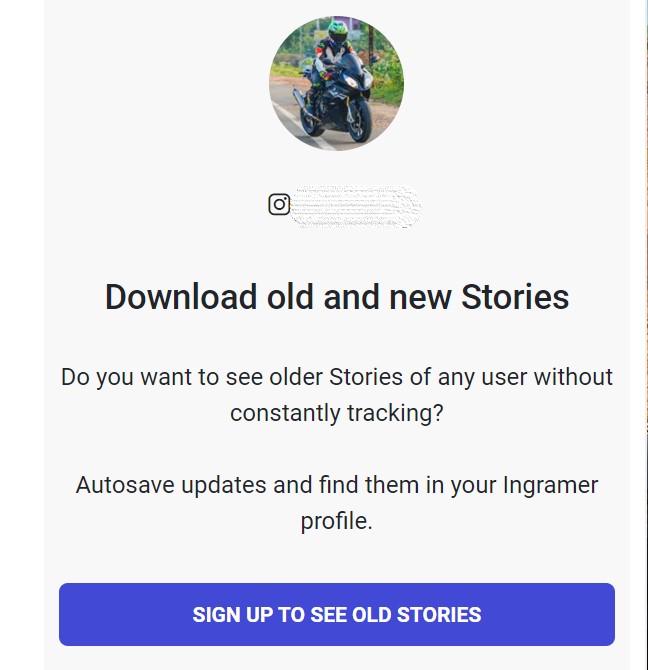
Task: Click 'any user without' phrase in description
Action: [x=525, y=377]
